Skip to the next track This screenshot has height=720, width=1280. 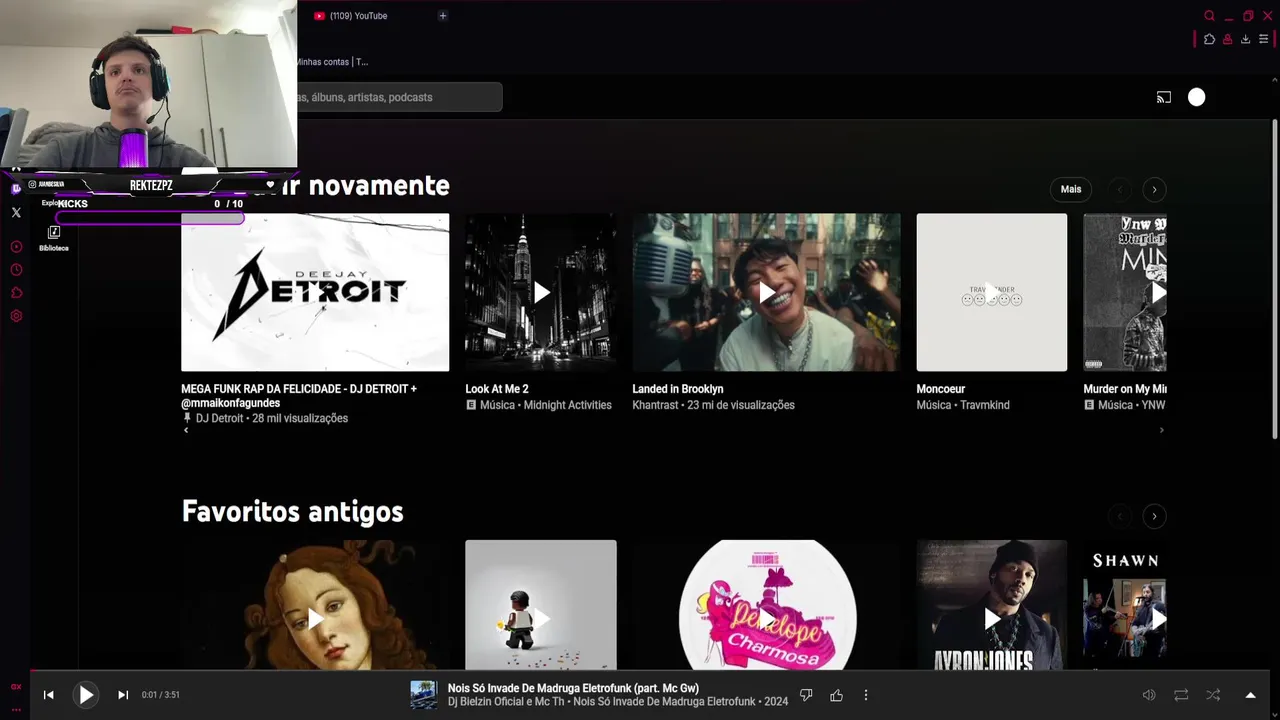click(x=123, y=695)
